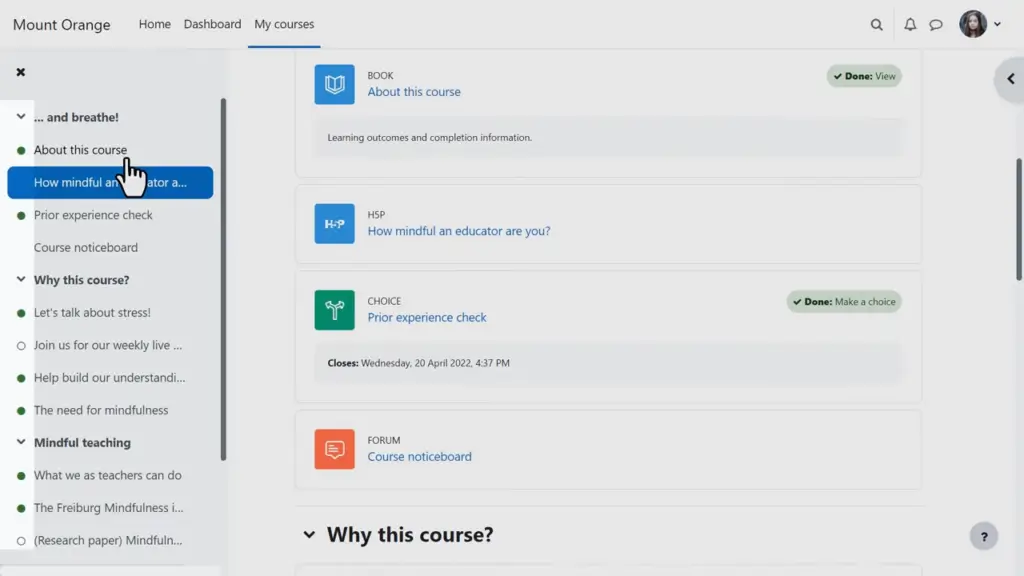The width and height of the screenshot is (1024, 576).
Task: Open the Book activity icon beside About this course
Action: tap(334, 84)
